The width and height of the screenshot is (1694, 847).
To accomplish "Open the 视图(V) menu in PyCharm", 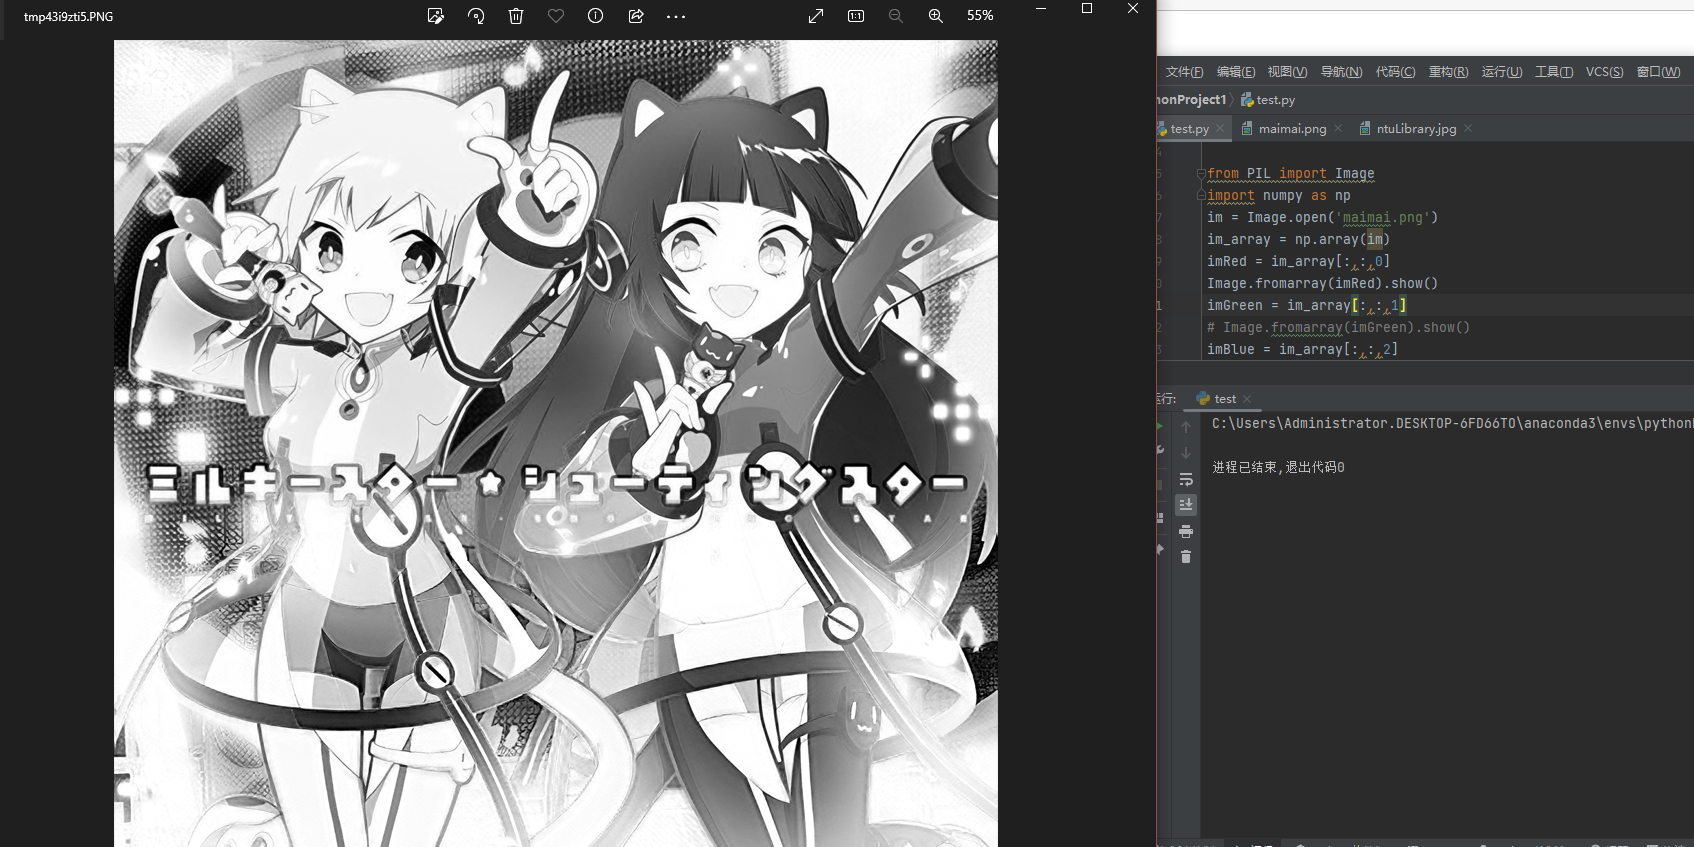I will tap(1288, 72).
